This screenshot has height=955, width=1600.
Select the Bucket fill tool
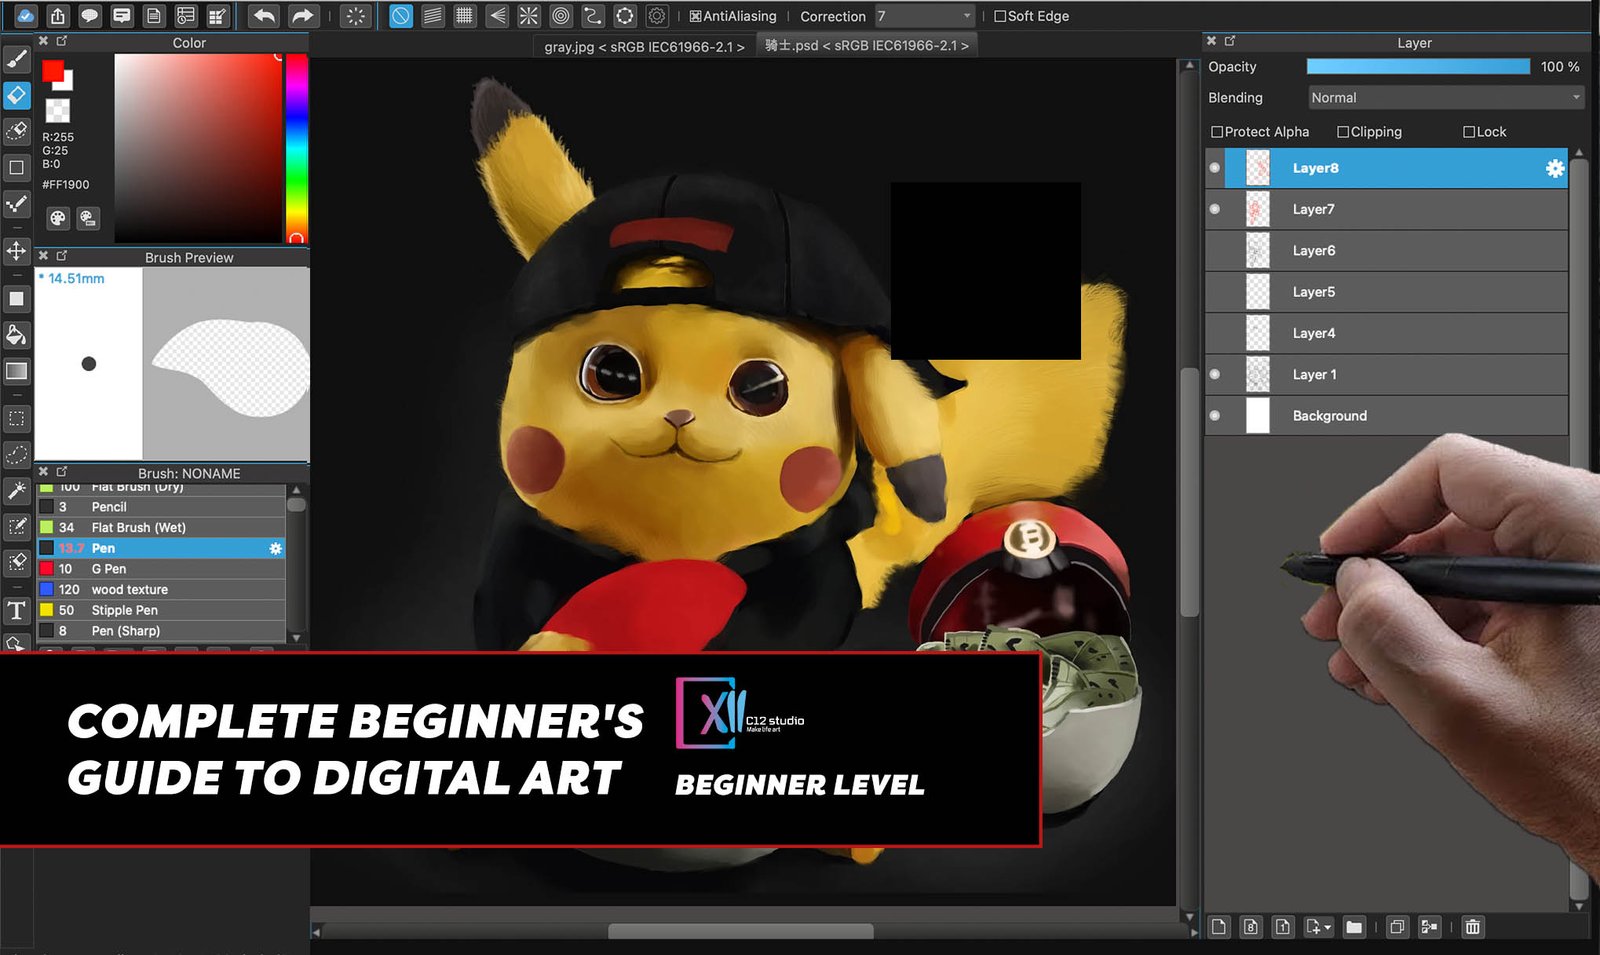(17, 335)
